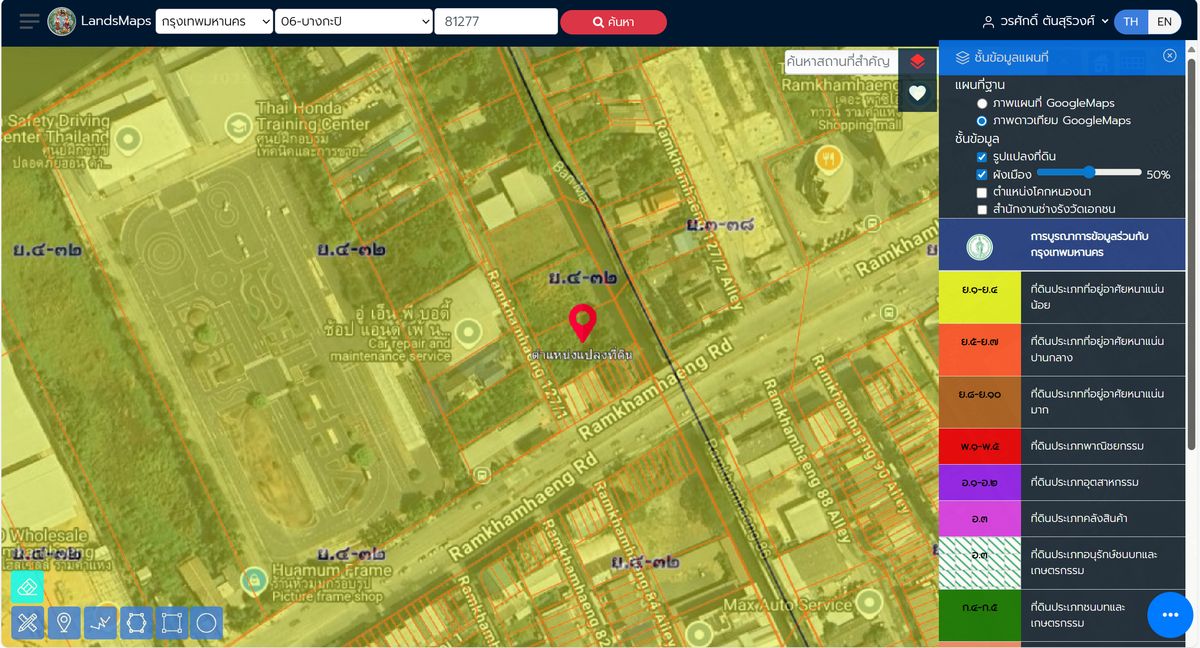This screenshot has width=1200, height=648.
Task: Select the polygon drawing tool
Action: tap(136, 623)
